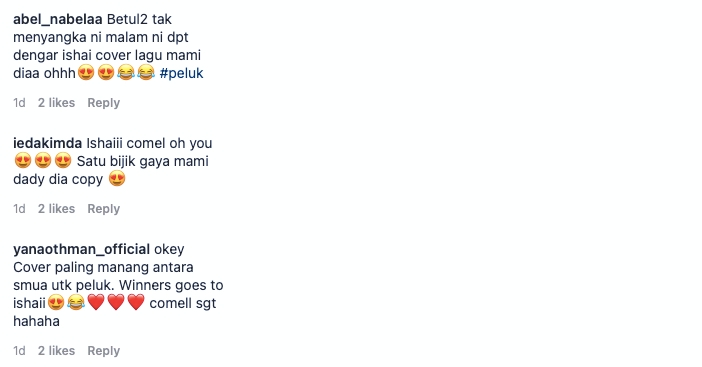Reply to iedakimda's comment
The height and width of the screenshot is (367, 702).
(x=103, y=209)
